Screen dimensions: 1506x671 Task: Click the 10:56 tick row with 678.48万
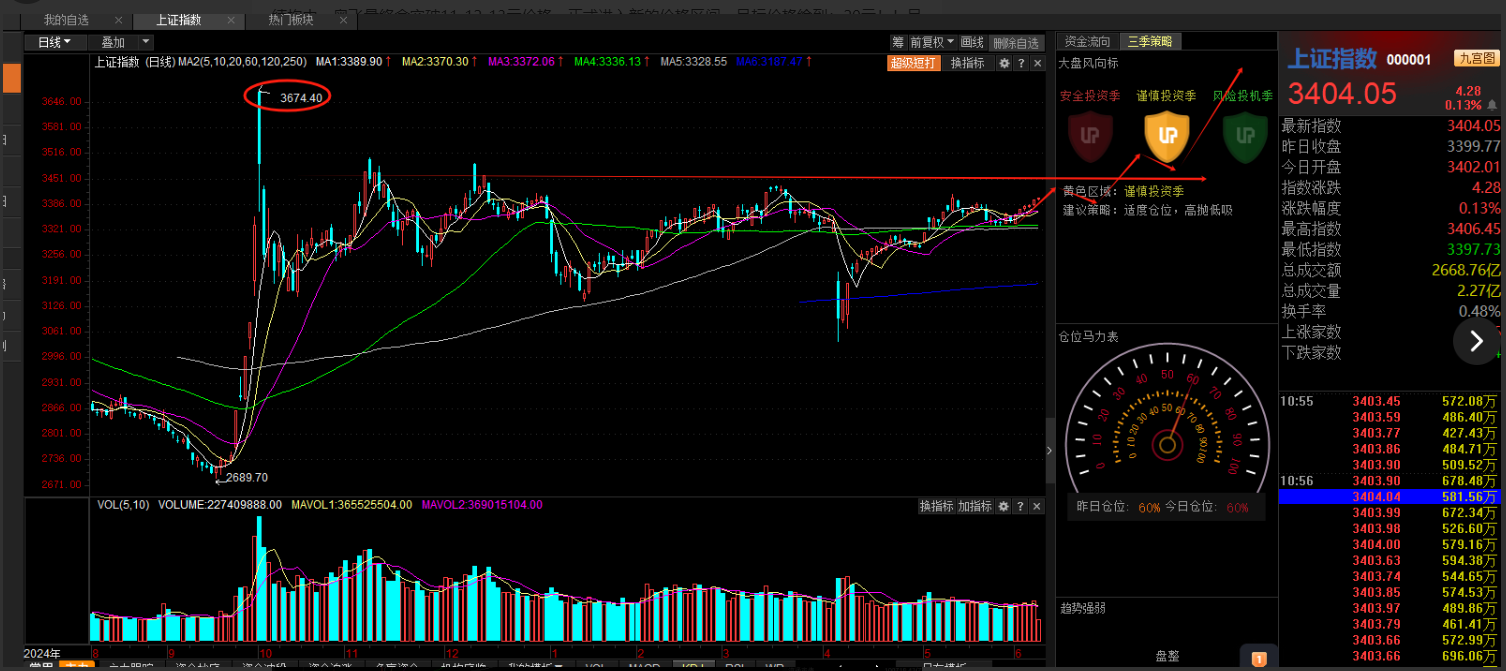pyautogui.click(x=1392, y=481)
